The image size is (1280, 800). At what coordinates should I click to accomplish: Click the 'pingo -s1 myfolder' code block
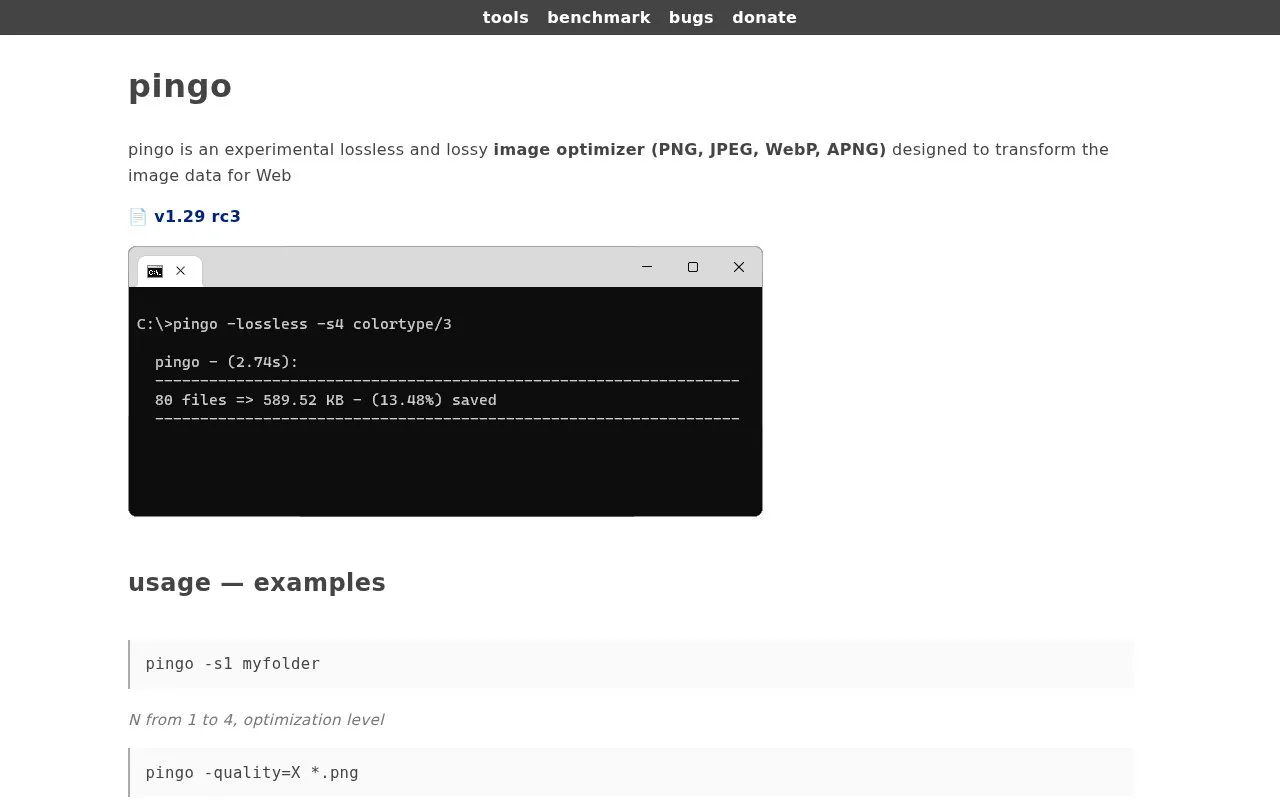click(x=631, y=664)
